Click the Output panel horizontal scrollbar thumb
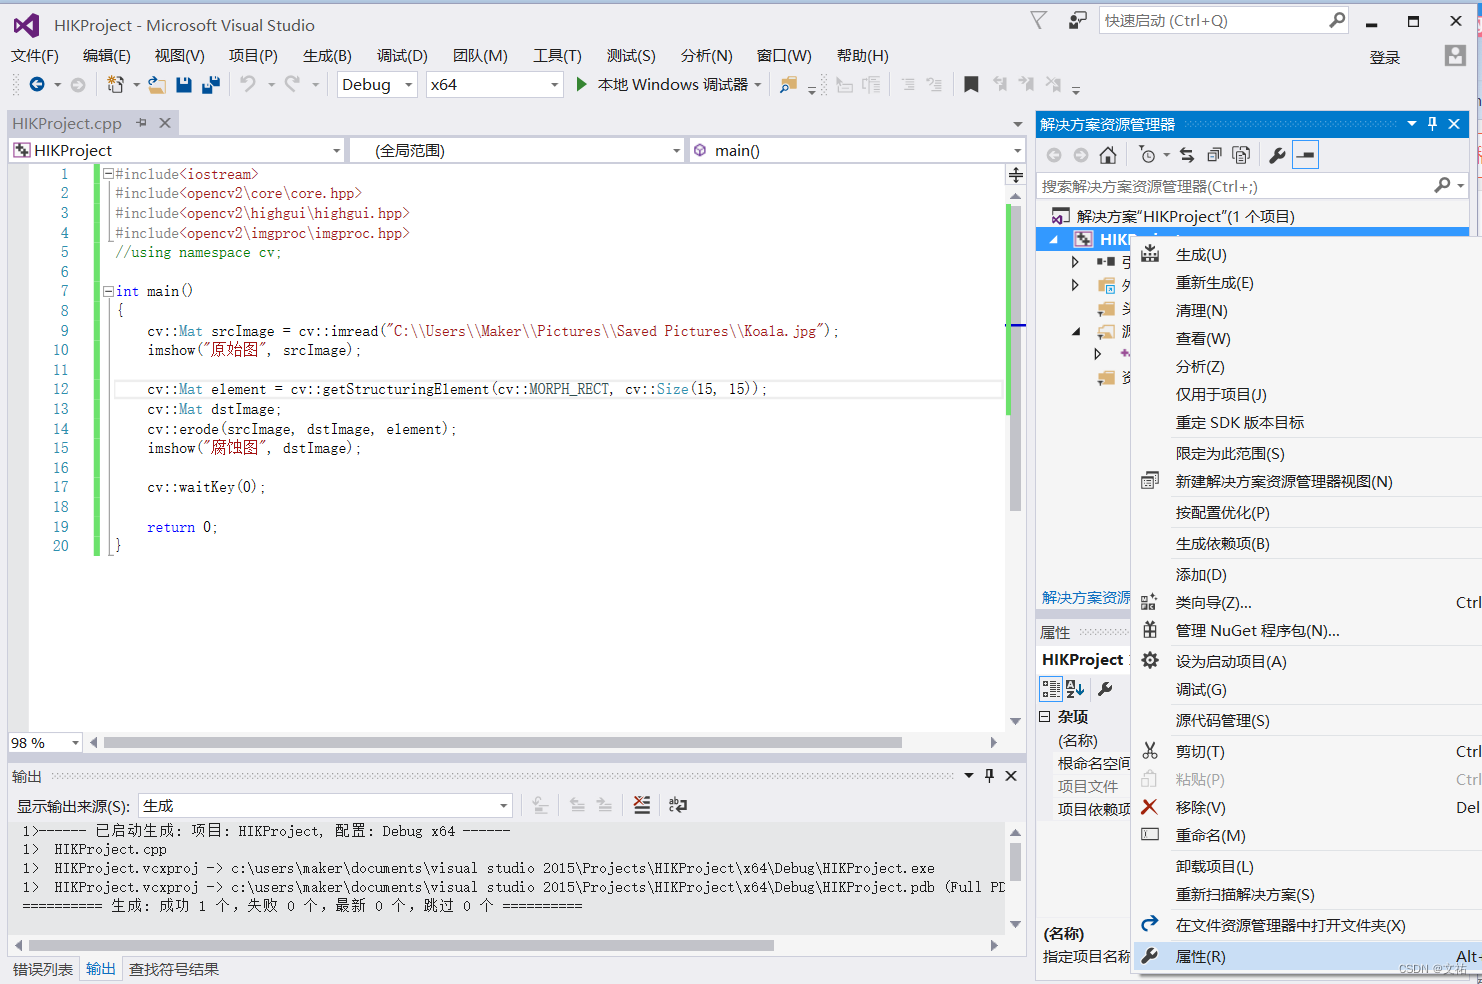Image resolution: width=1482 pixels, height=984 pixels. [401, 945]
